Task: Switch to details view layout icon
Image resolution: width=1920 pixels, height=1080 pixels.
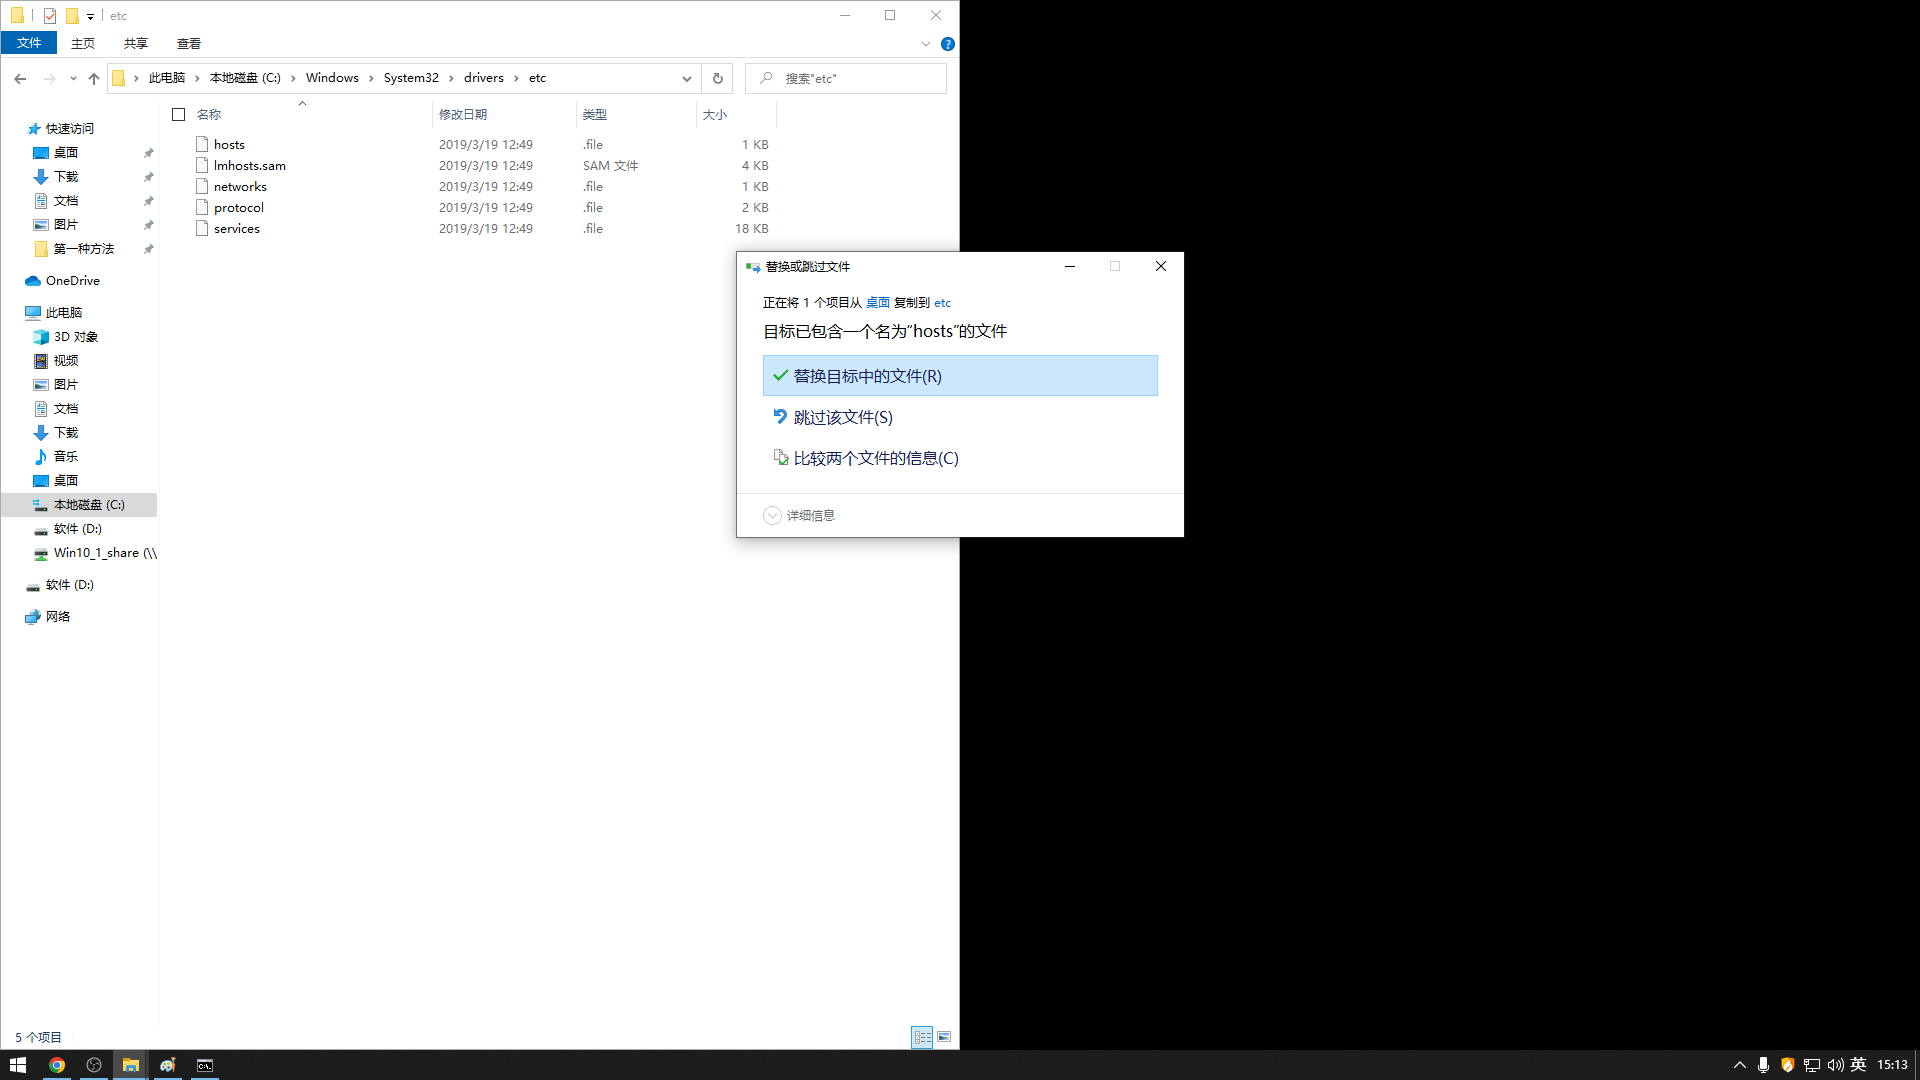Action: [x=922, y=1037]
